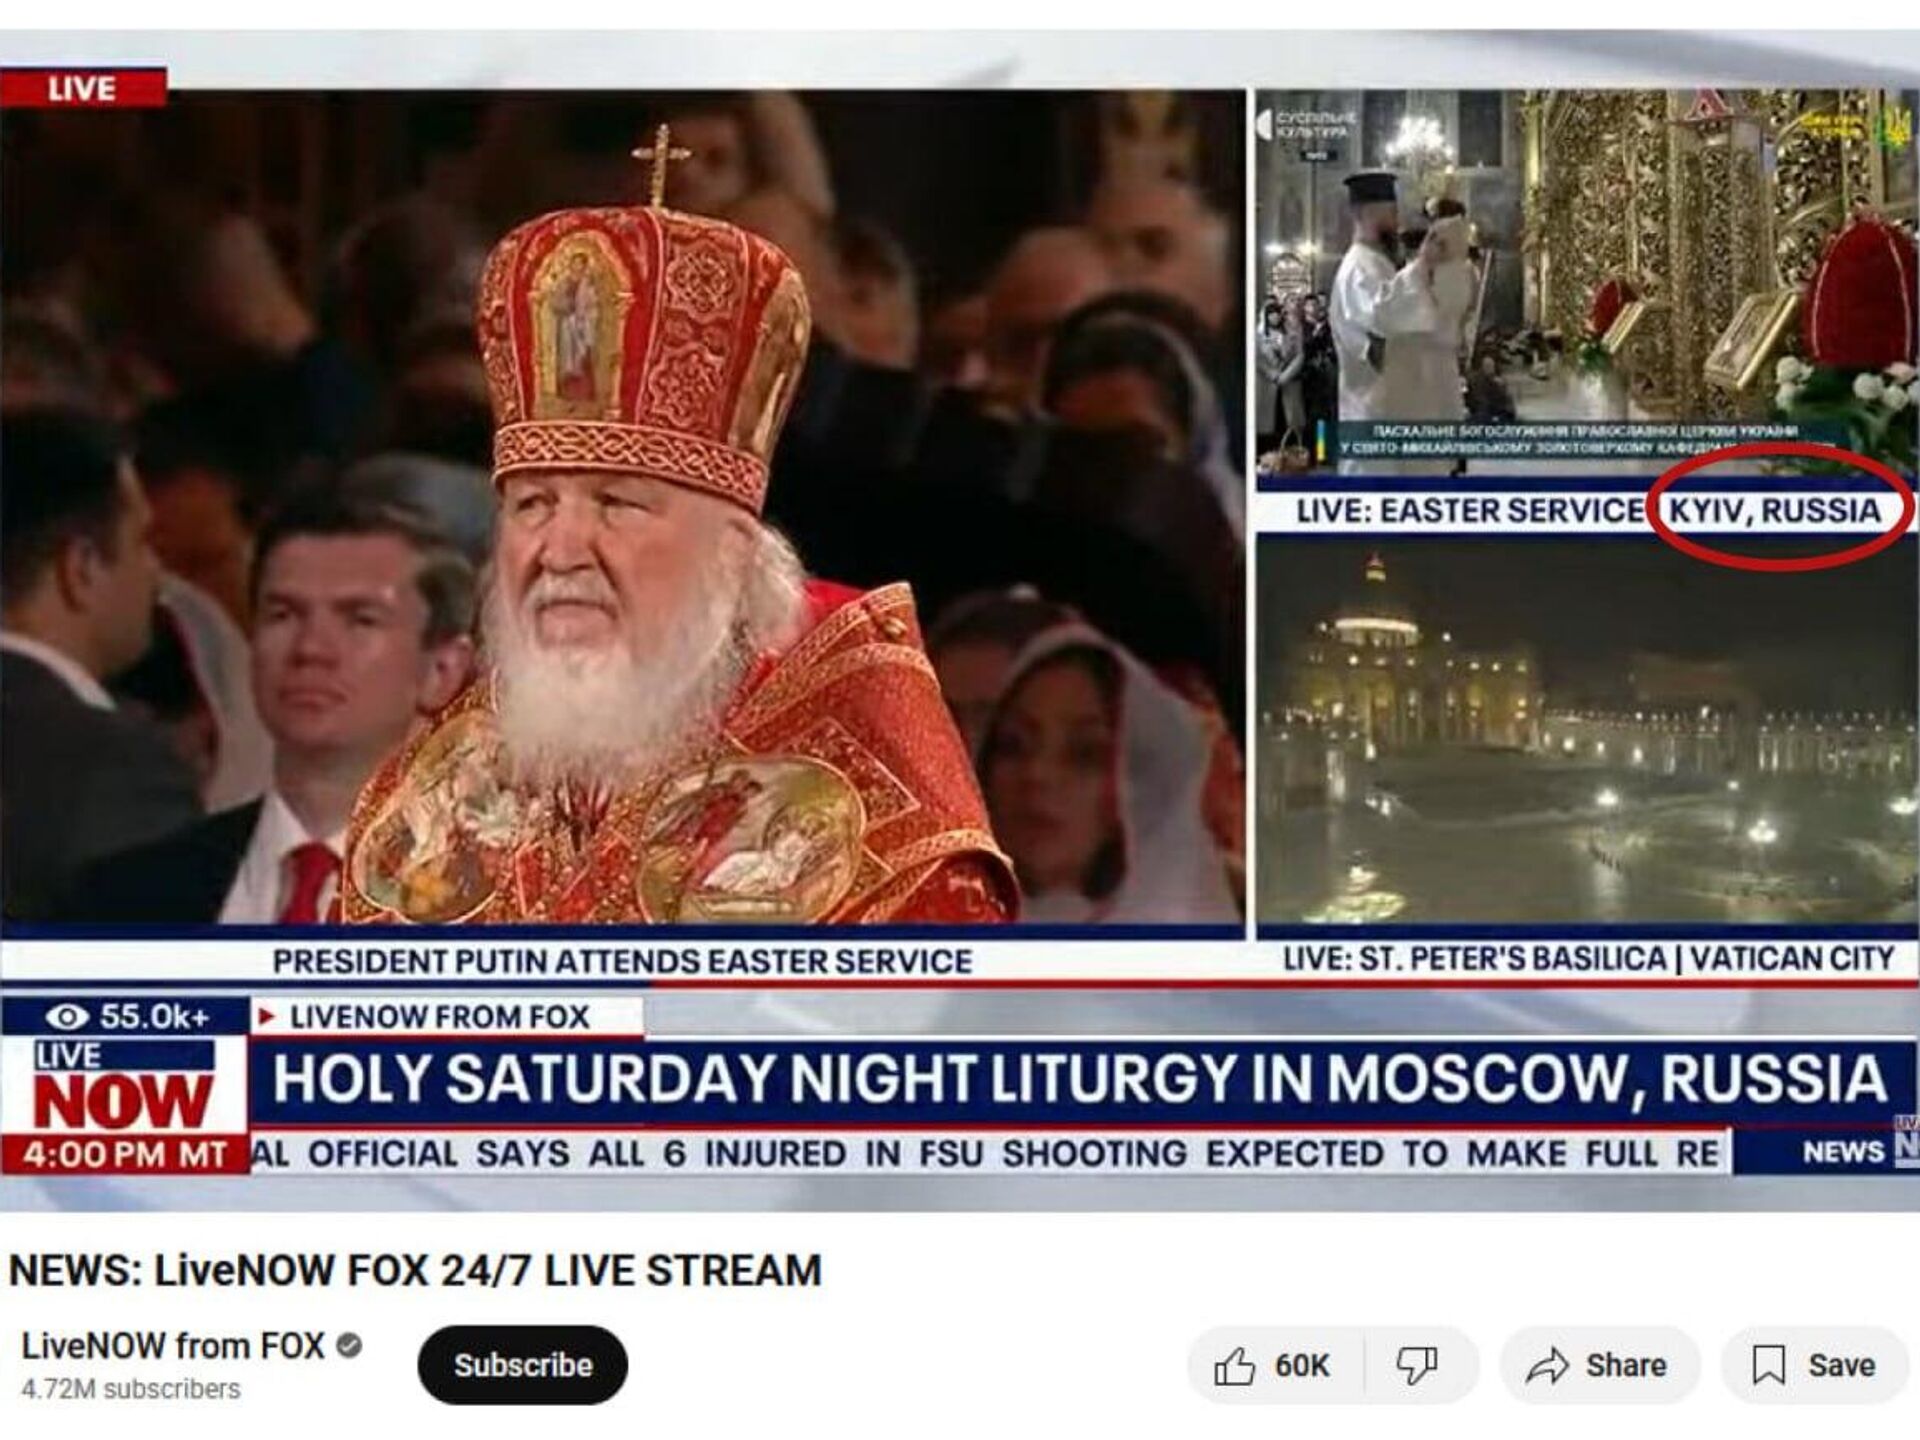Click the 60K like count
Image resolution: width=1920 pixels, height=1440 pixels.
tap(1302, 1366)
